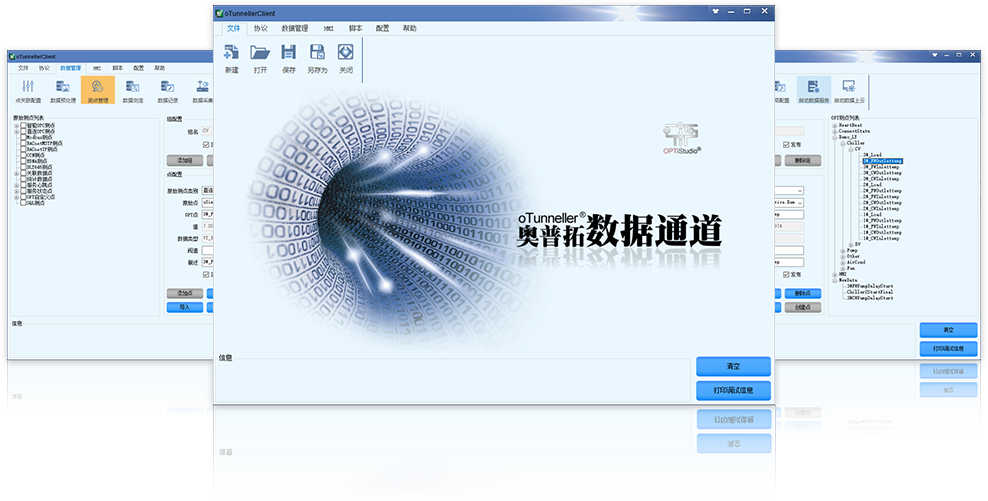
Task: Expand the AirCond node in right window
Action: [842, 263]
